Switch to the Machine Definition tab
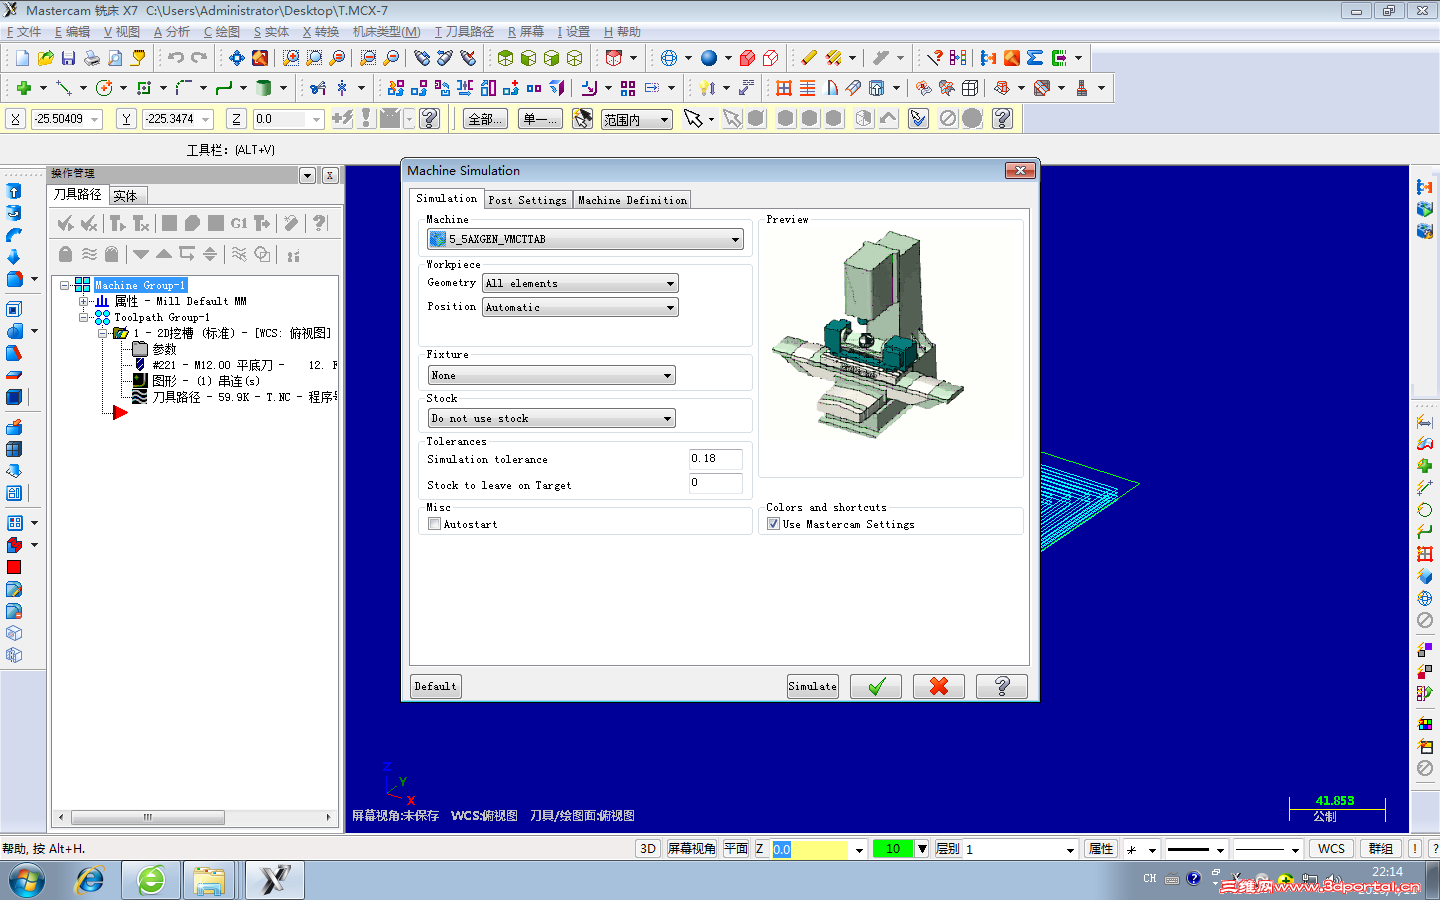 (633, 200)
